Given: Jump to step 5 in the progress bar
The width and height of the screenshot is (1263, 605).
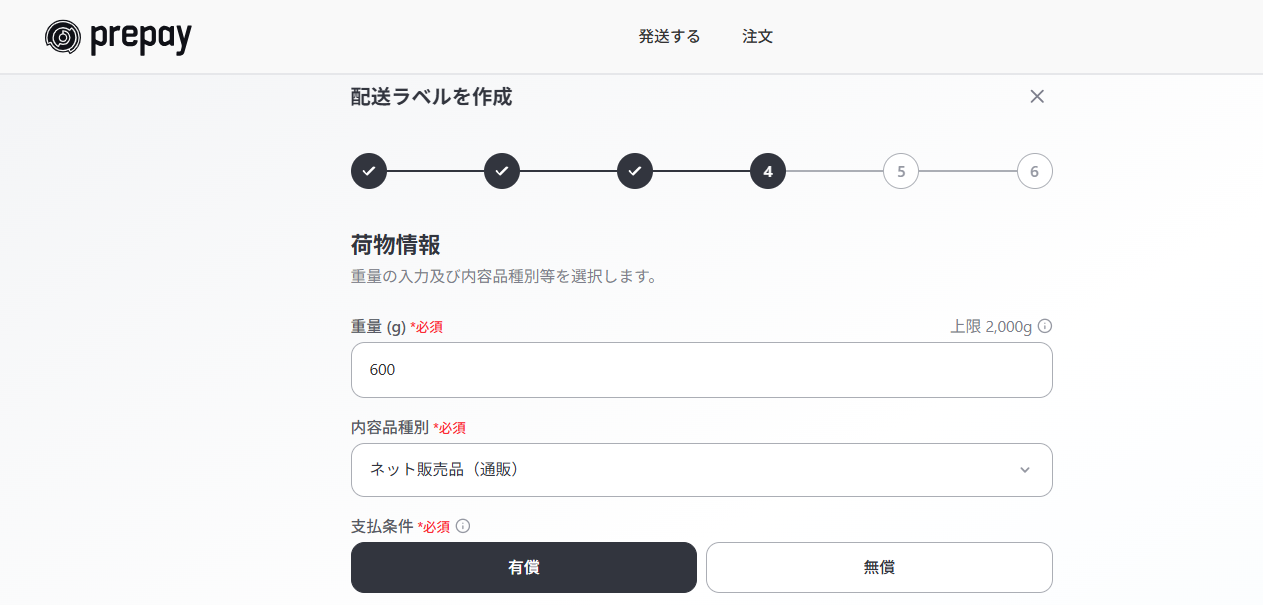Looking at the screenshot, I should pos(901,171).
